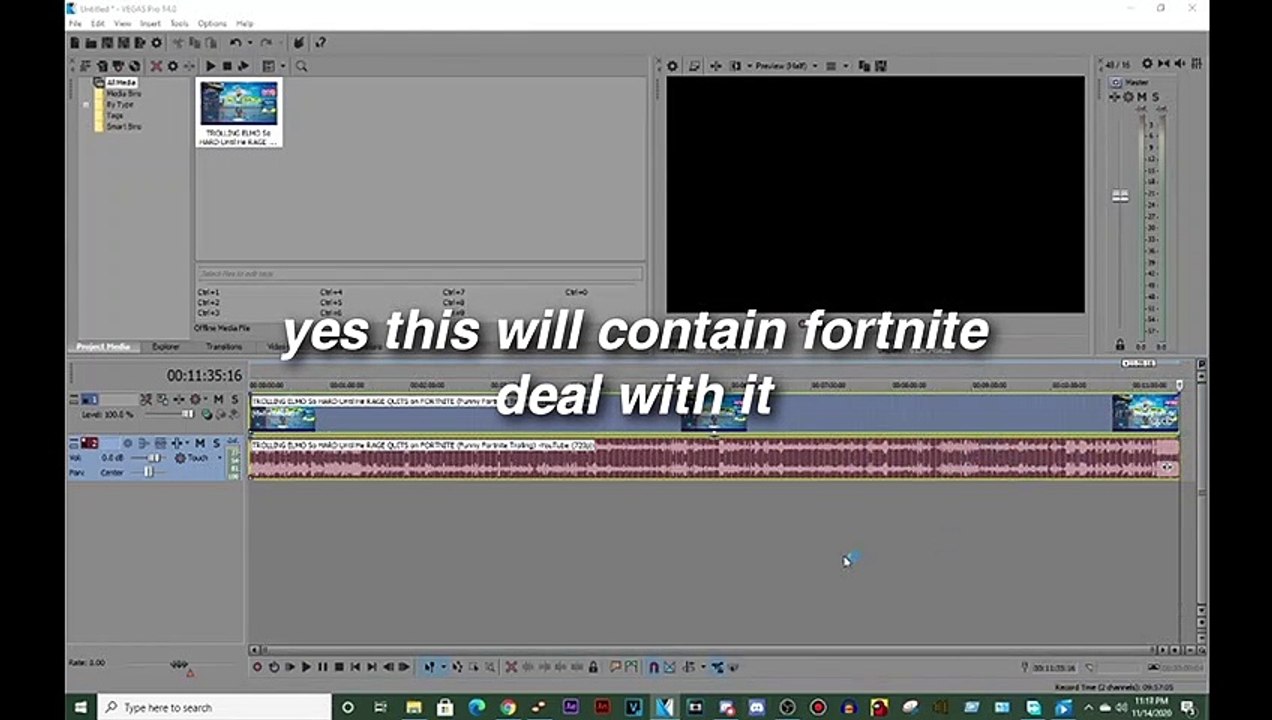Click the tag entry field in Project Media
The height and width of the screenshot is (720, 1272).
tap(419, 273)
